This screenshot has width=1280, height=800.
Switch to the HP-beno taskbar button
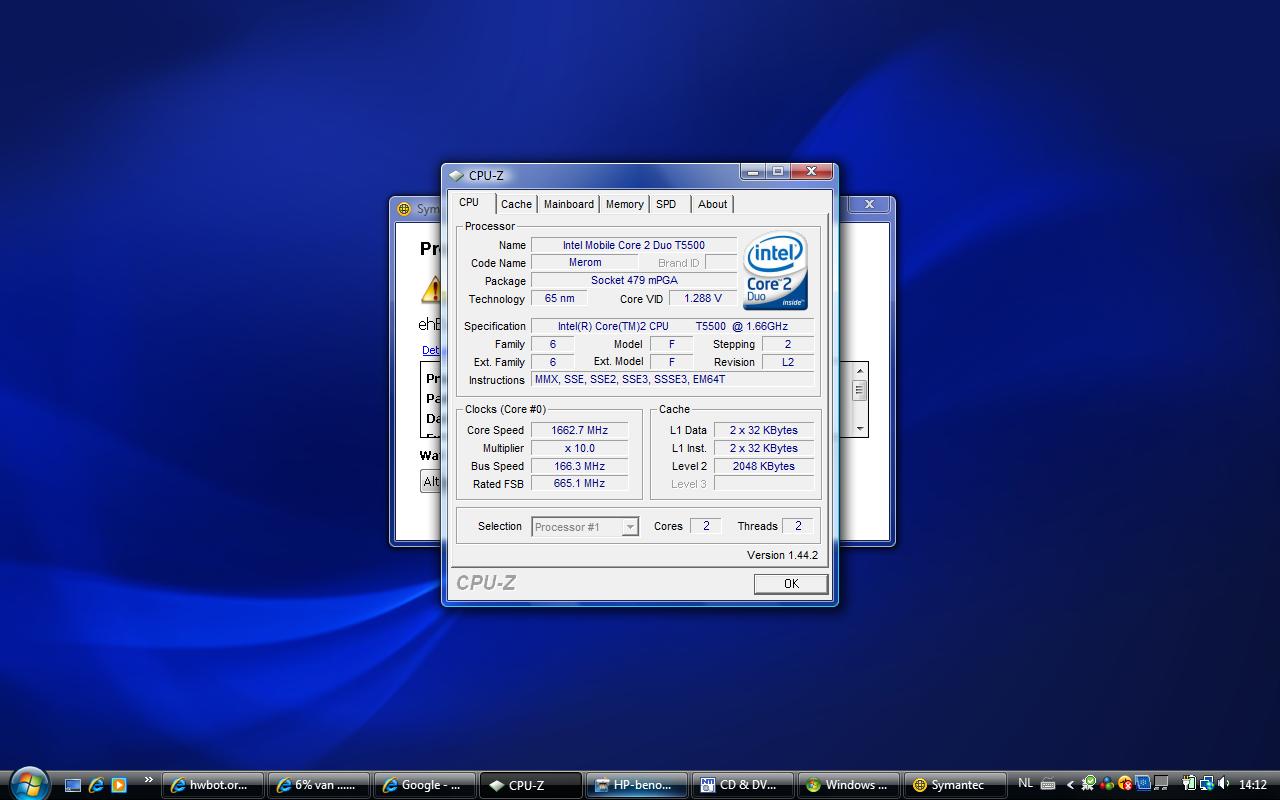[637, 785]
